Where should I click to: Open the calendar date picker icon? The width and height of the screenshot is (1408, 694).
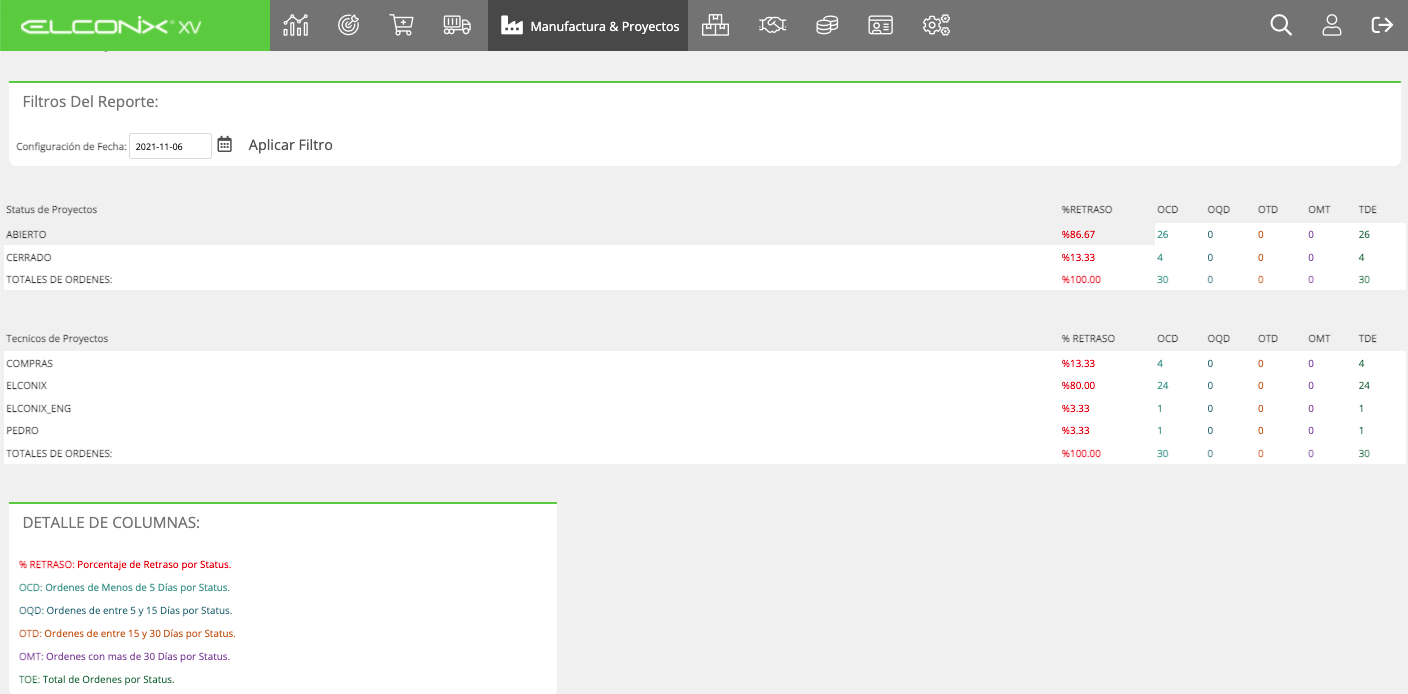(225, 145)
